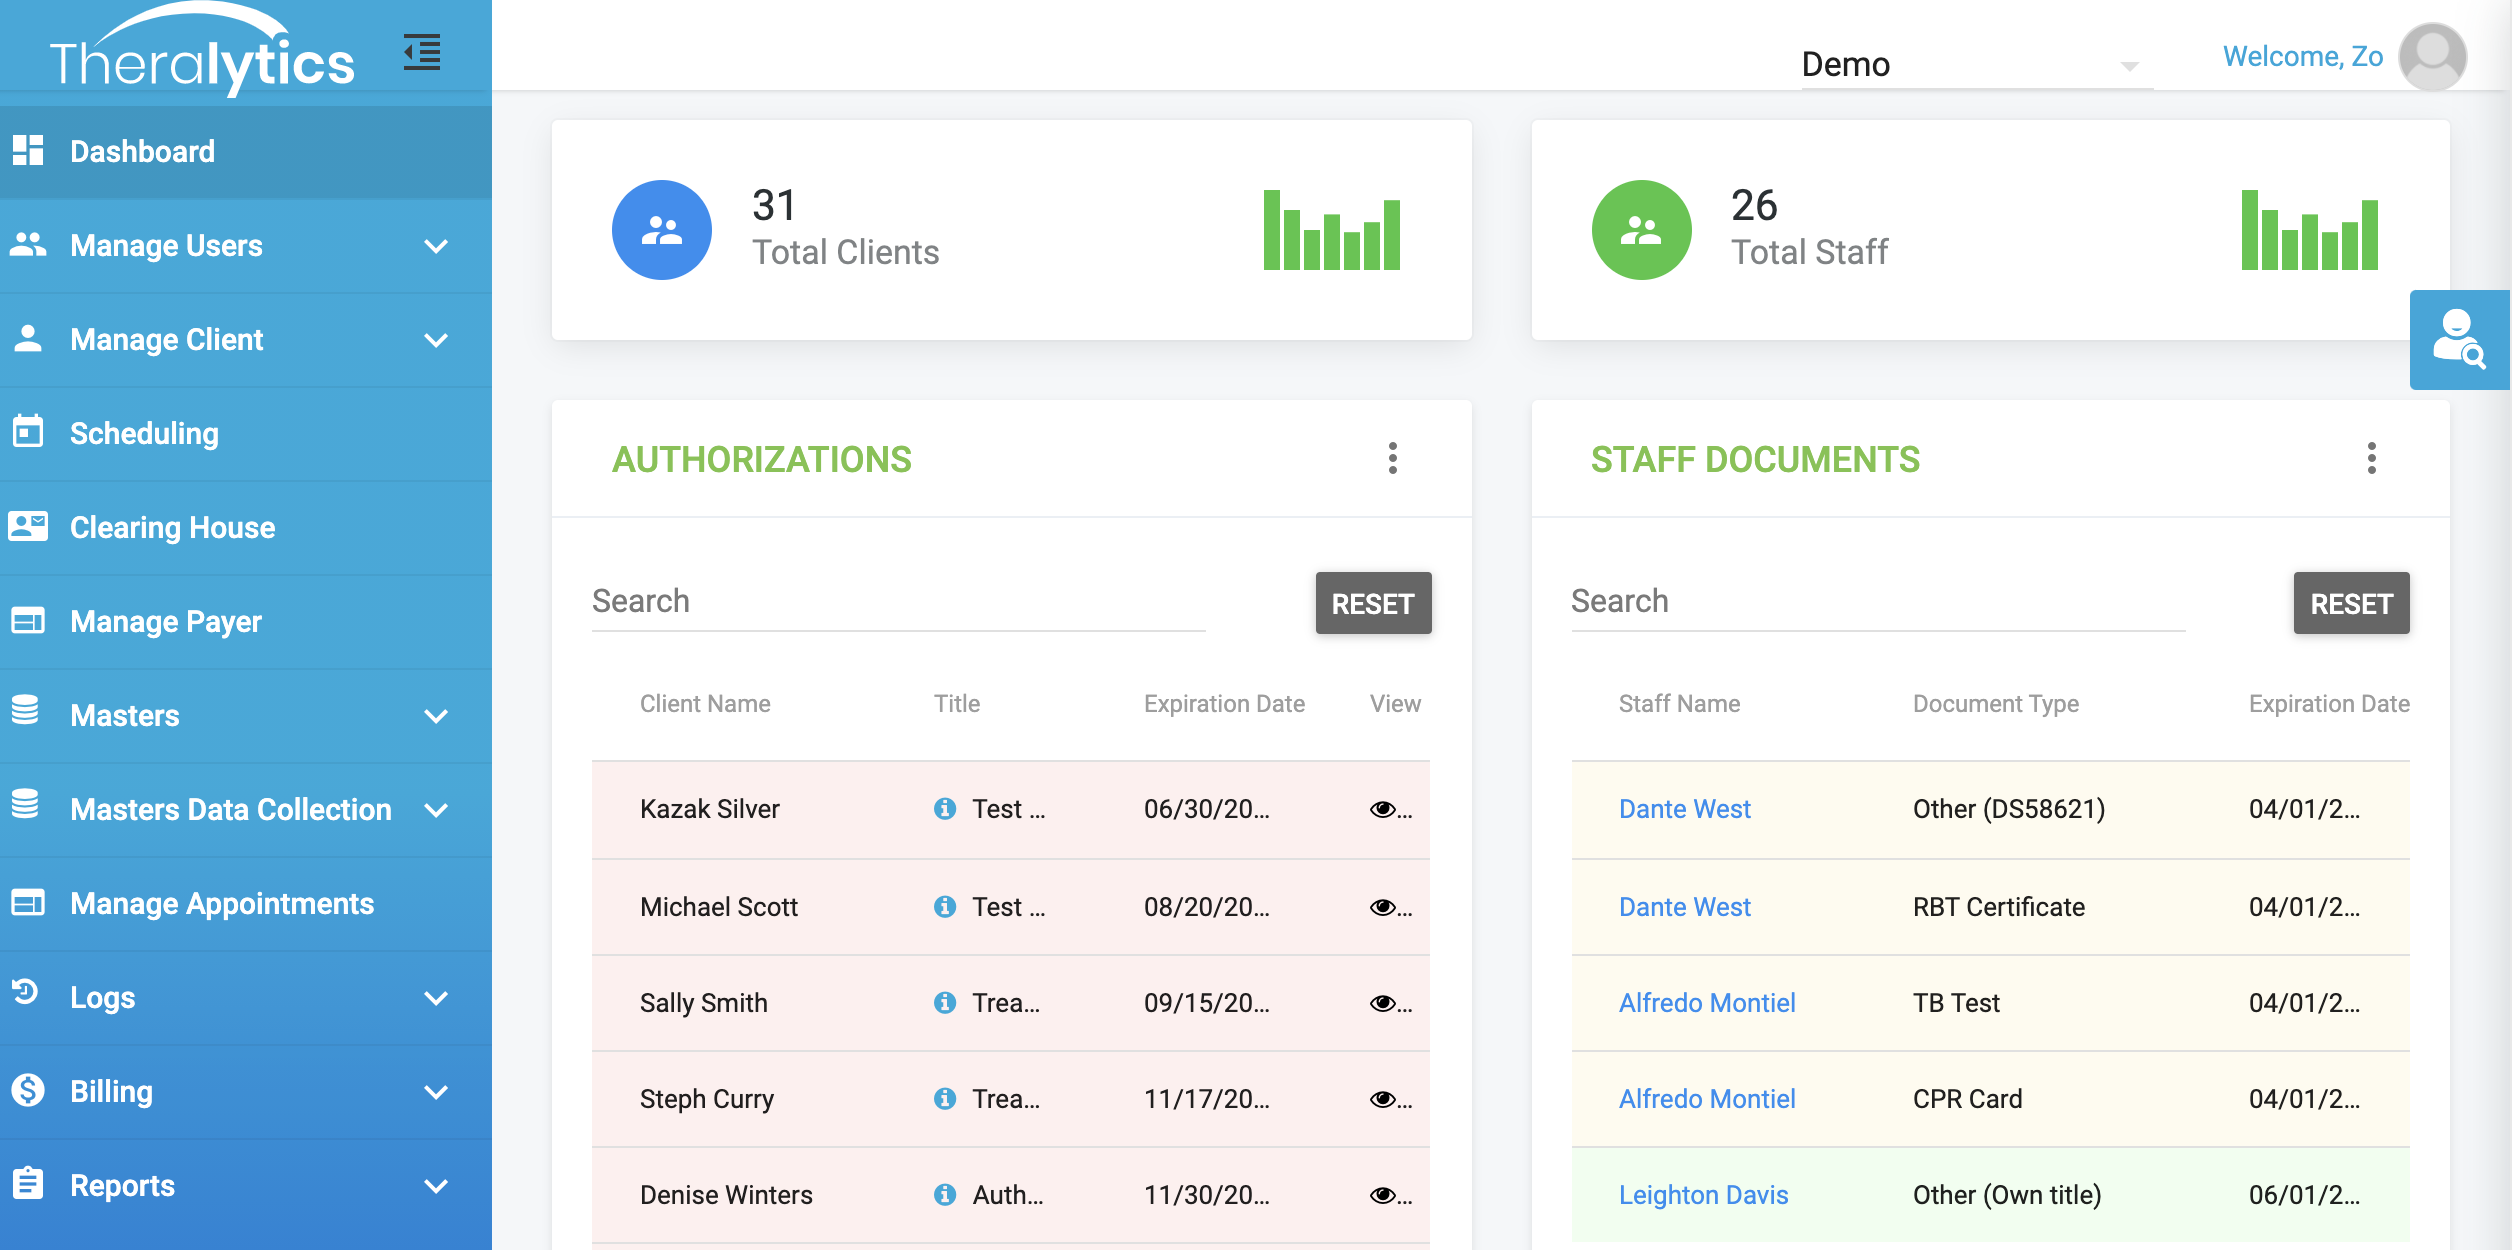Select the Scheduling calendar icon
Screen dimensions: 2512x1250
click(x=27, y=433)
